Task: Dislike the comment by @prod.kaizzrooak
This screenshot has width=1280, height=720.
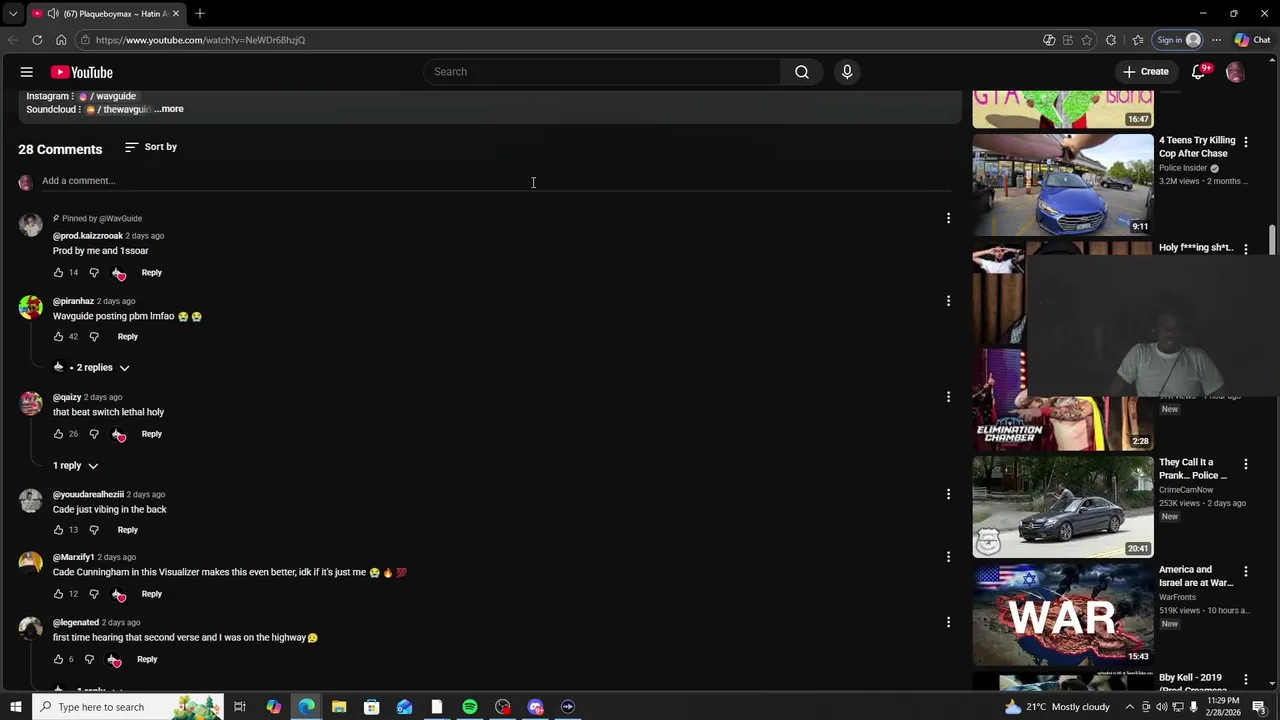Action: tap(94, 273)
